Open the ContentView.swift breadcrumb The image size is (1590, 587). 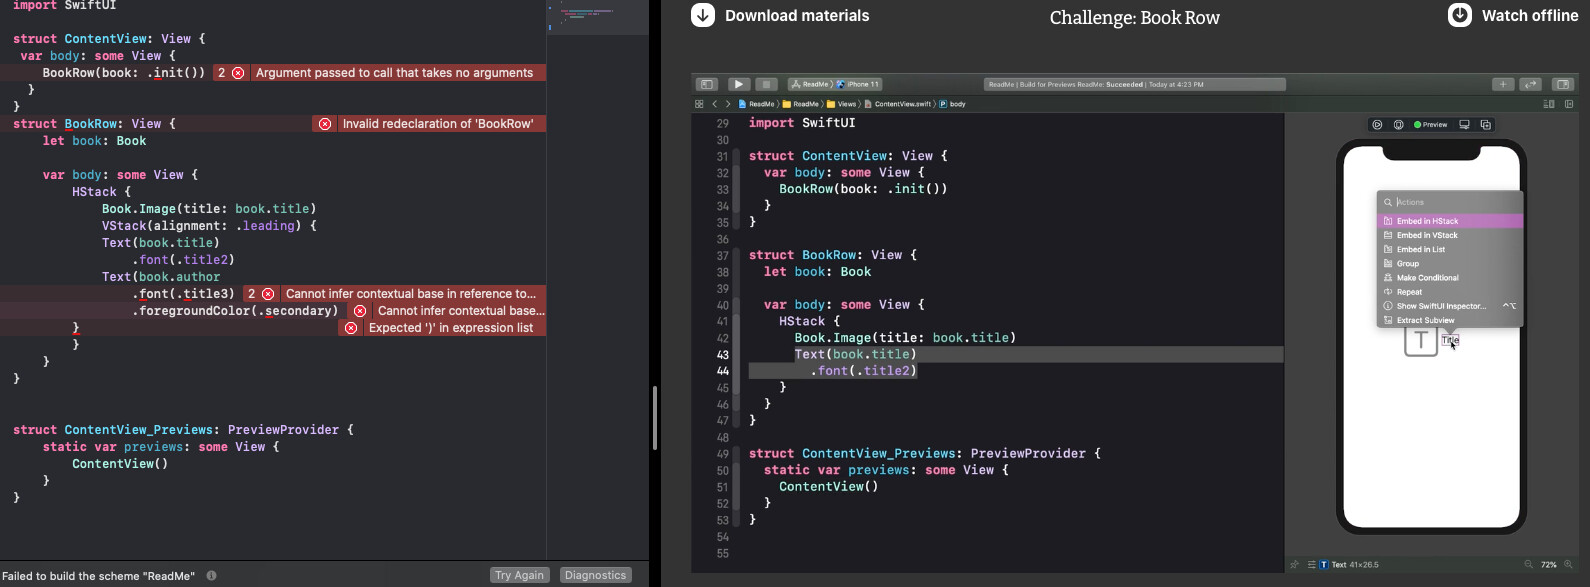tap(898, 104)
